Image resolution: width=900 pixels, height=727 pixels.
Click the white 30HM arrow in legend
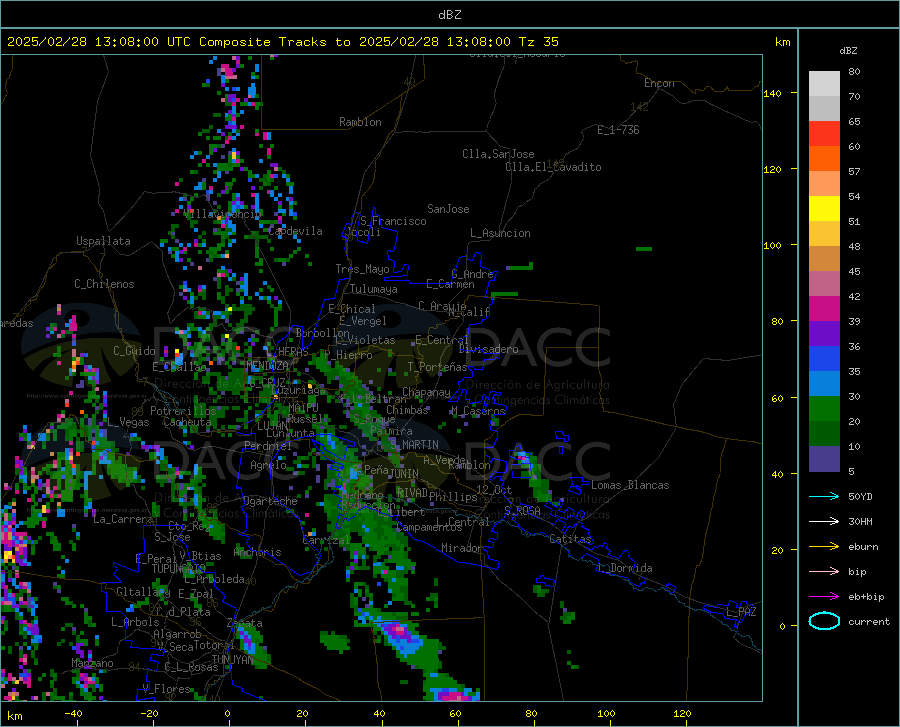click(824, 522)
